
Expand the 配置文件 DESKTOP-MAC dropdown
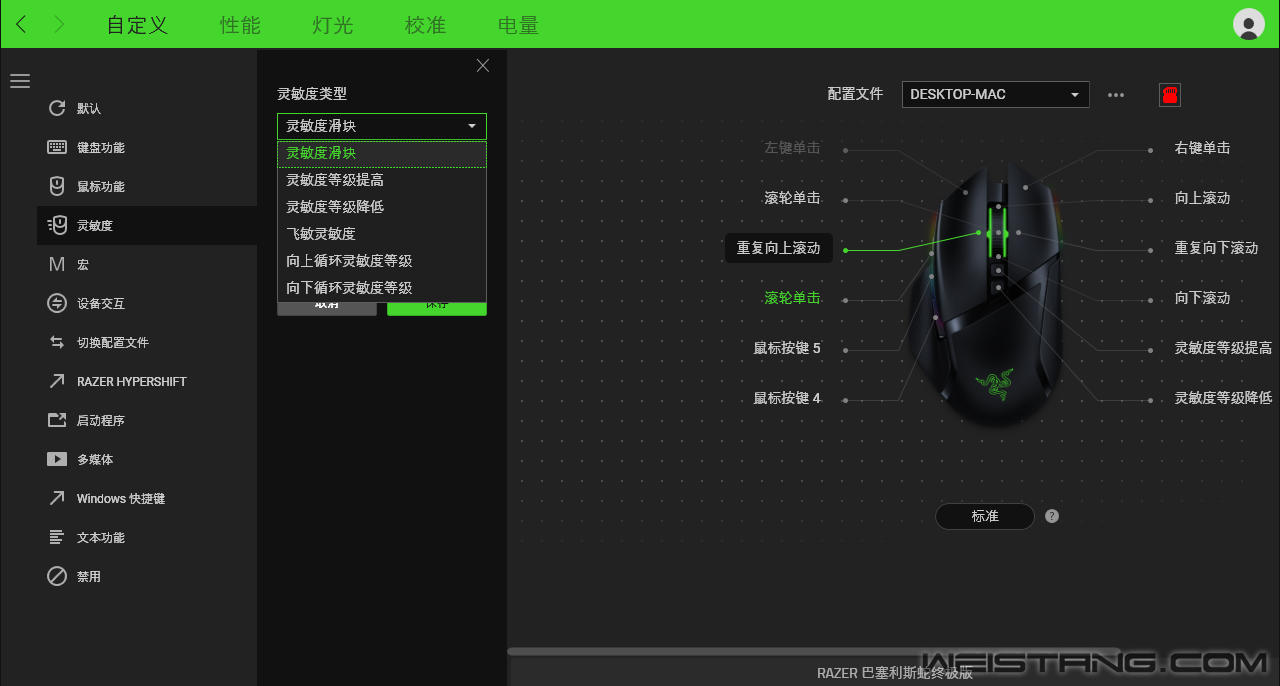995,95
